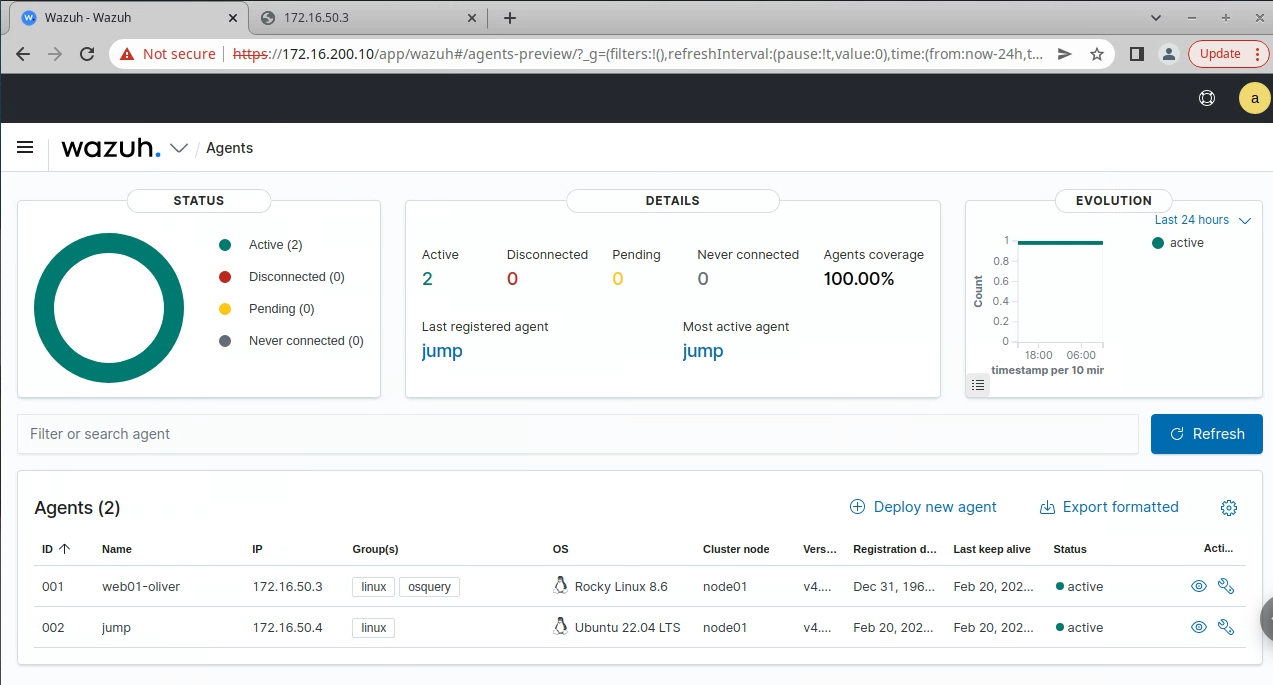Sort by Last keep alive column
This screenshot has width=1273, height=685.
click(x=992, y=549)
